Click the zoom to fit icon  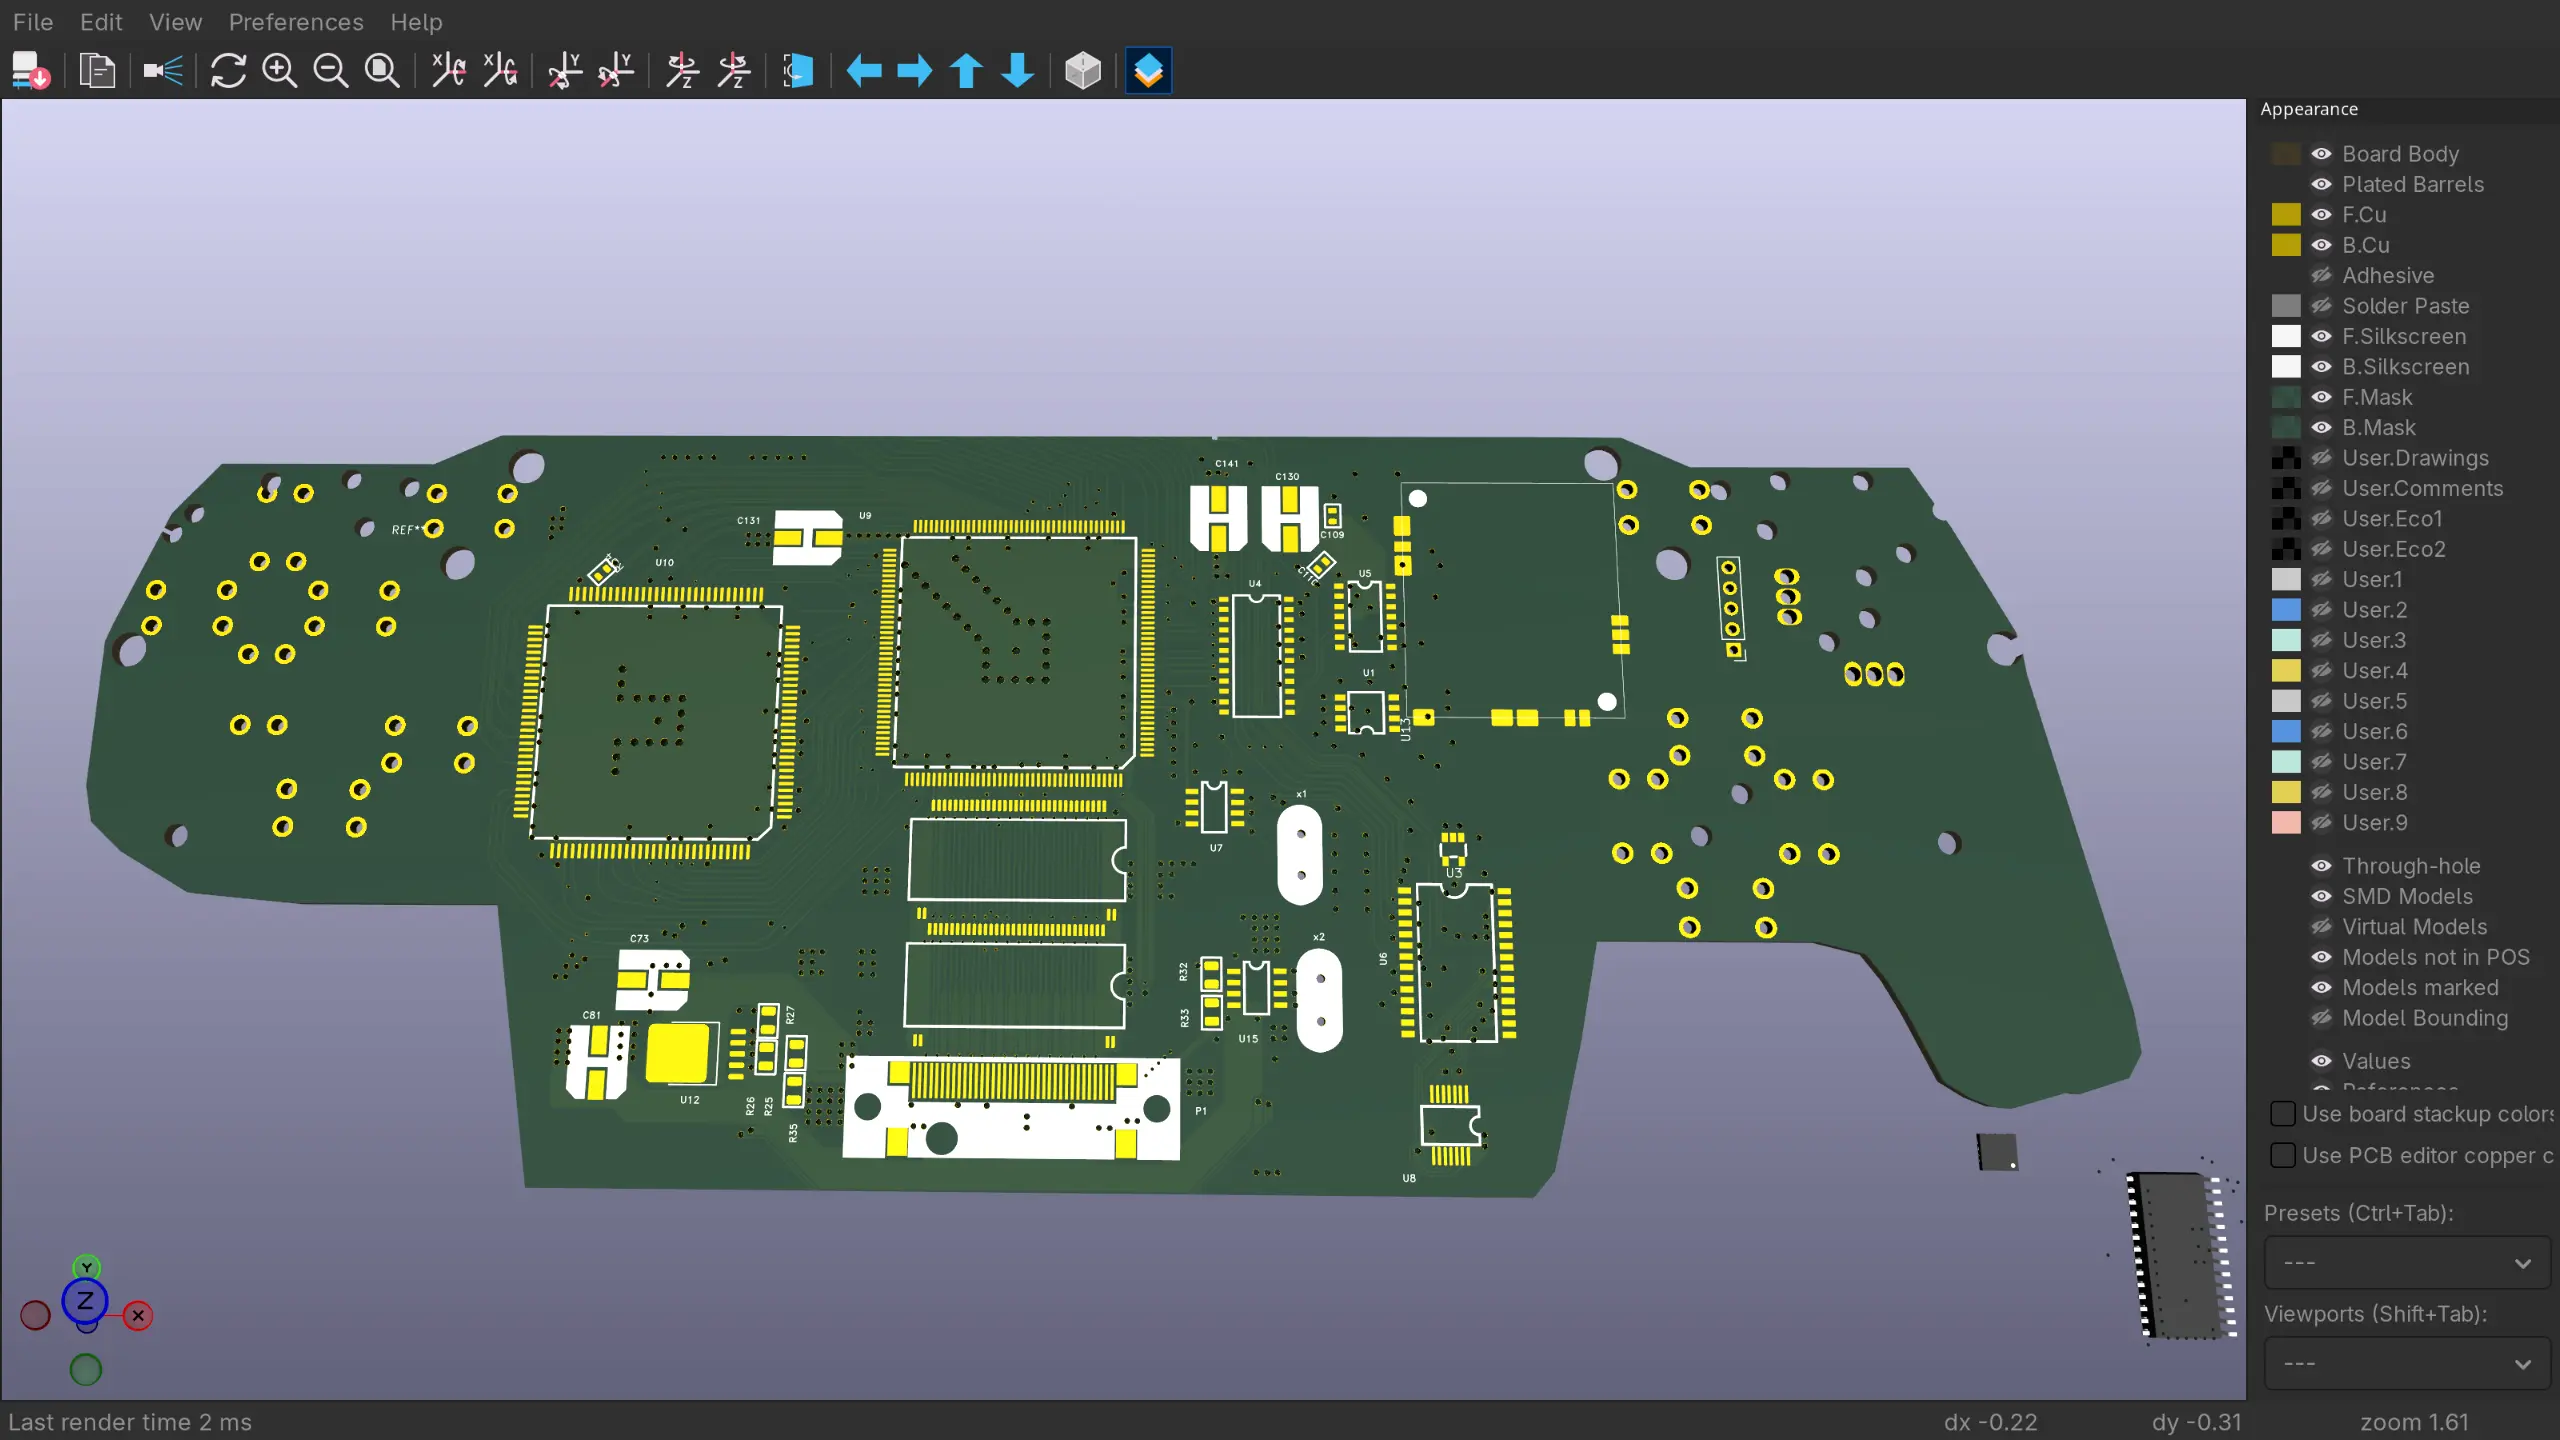point(382,71)
